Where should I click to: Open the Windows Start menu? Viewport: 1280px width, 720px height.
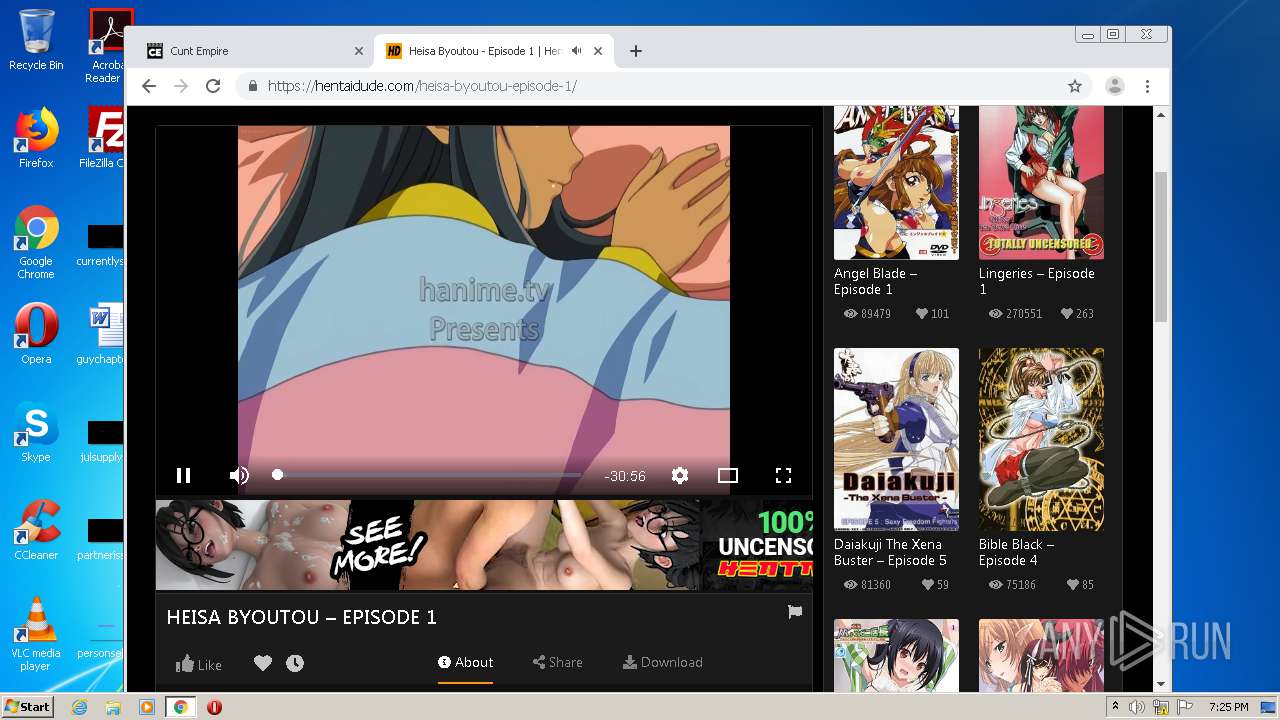(27, 706)
